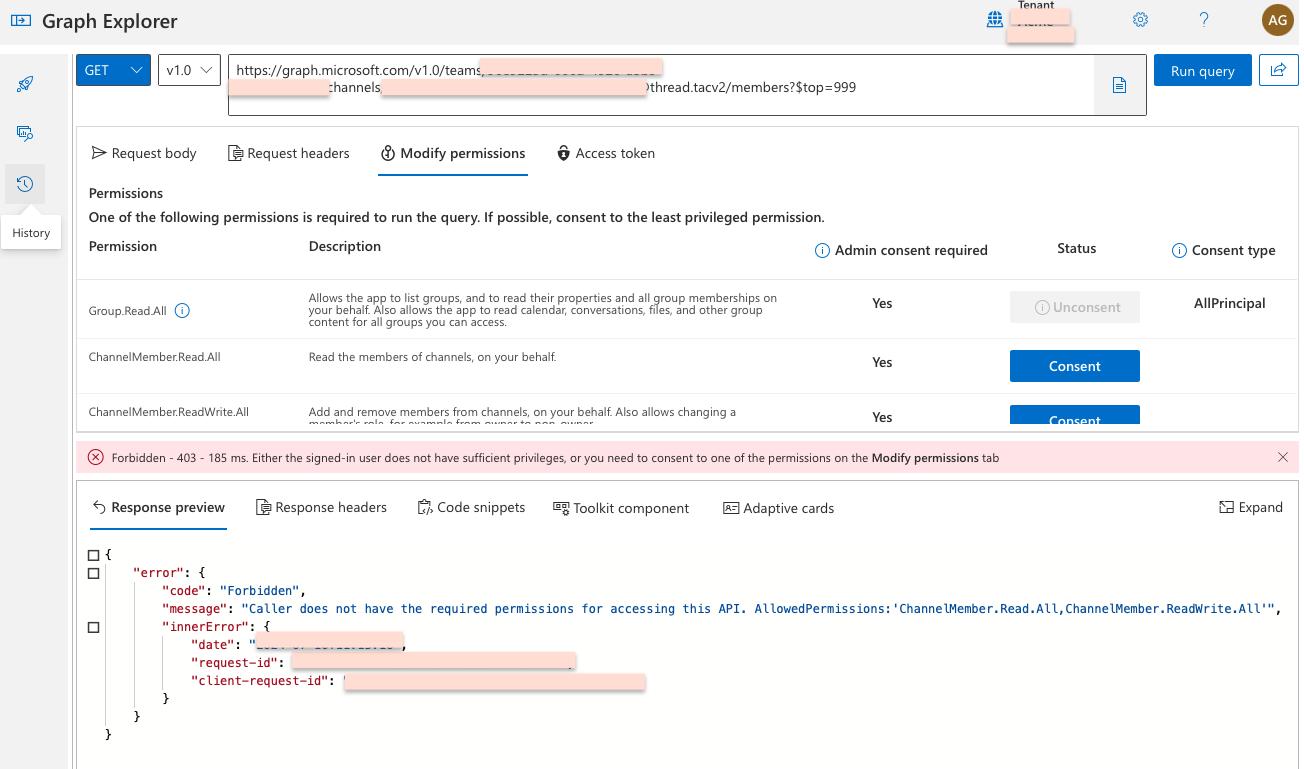Click the share query icon
The height and width of the screenshot is (769, 1304).
1278,70
